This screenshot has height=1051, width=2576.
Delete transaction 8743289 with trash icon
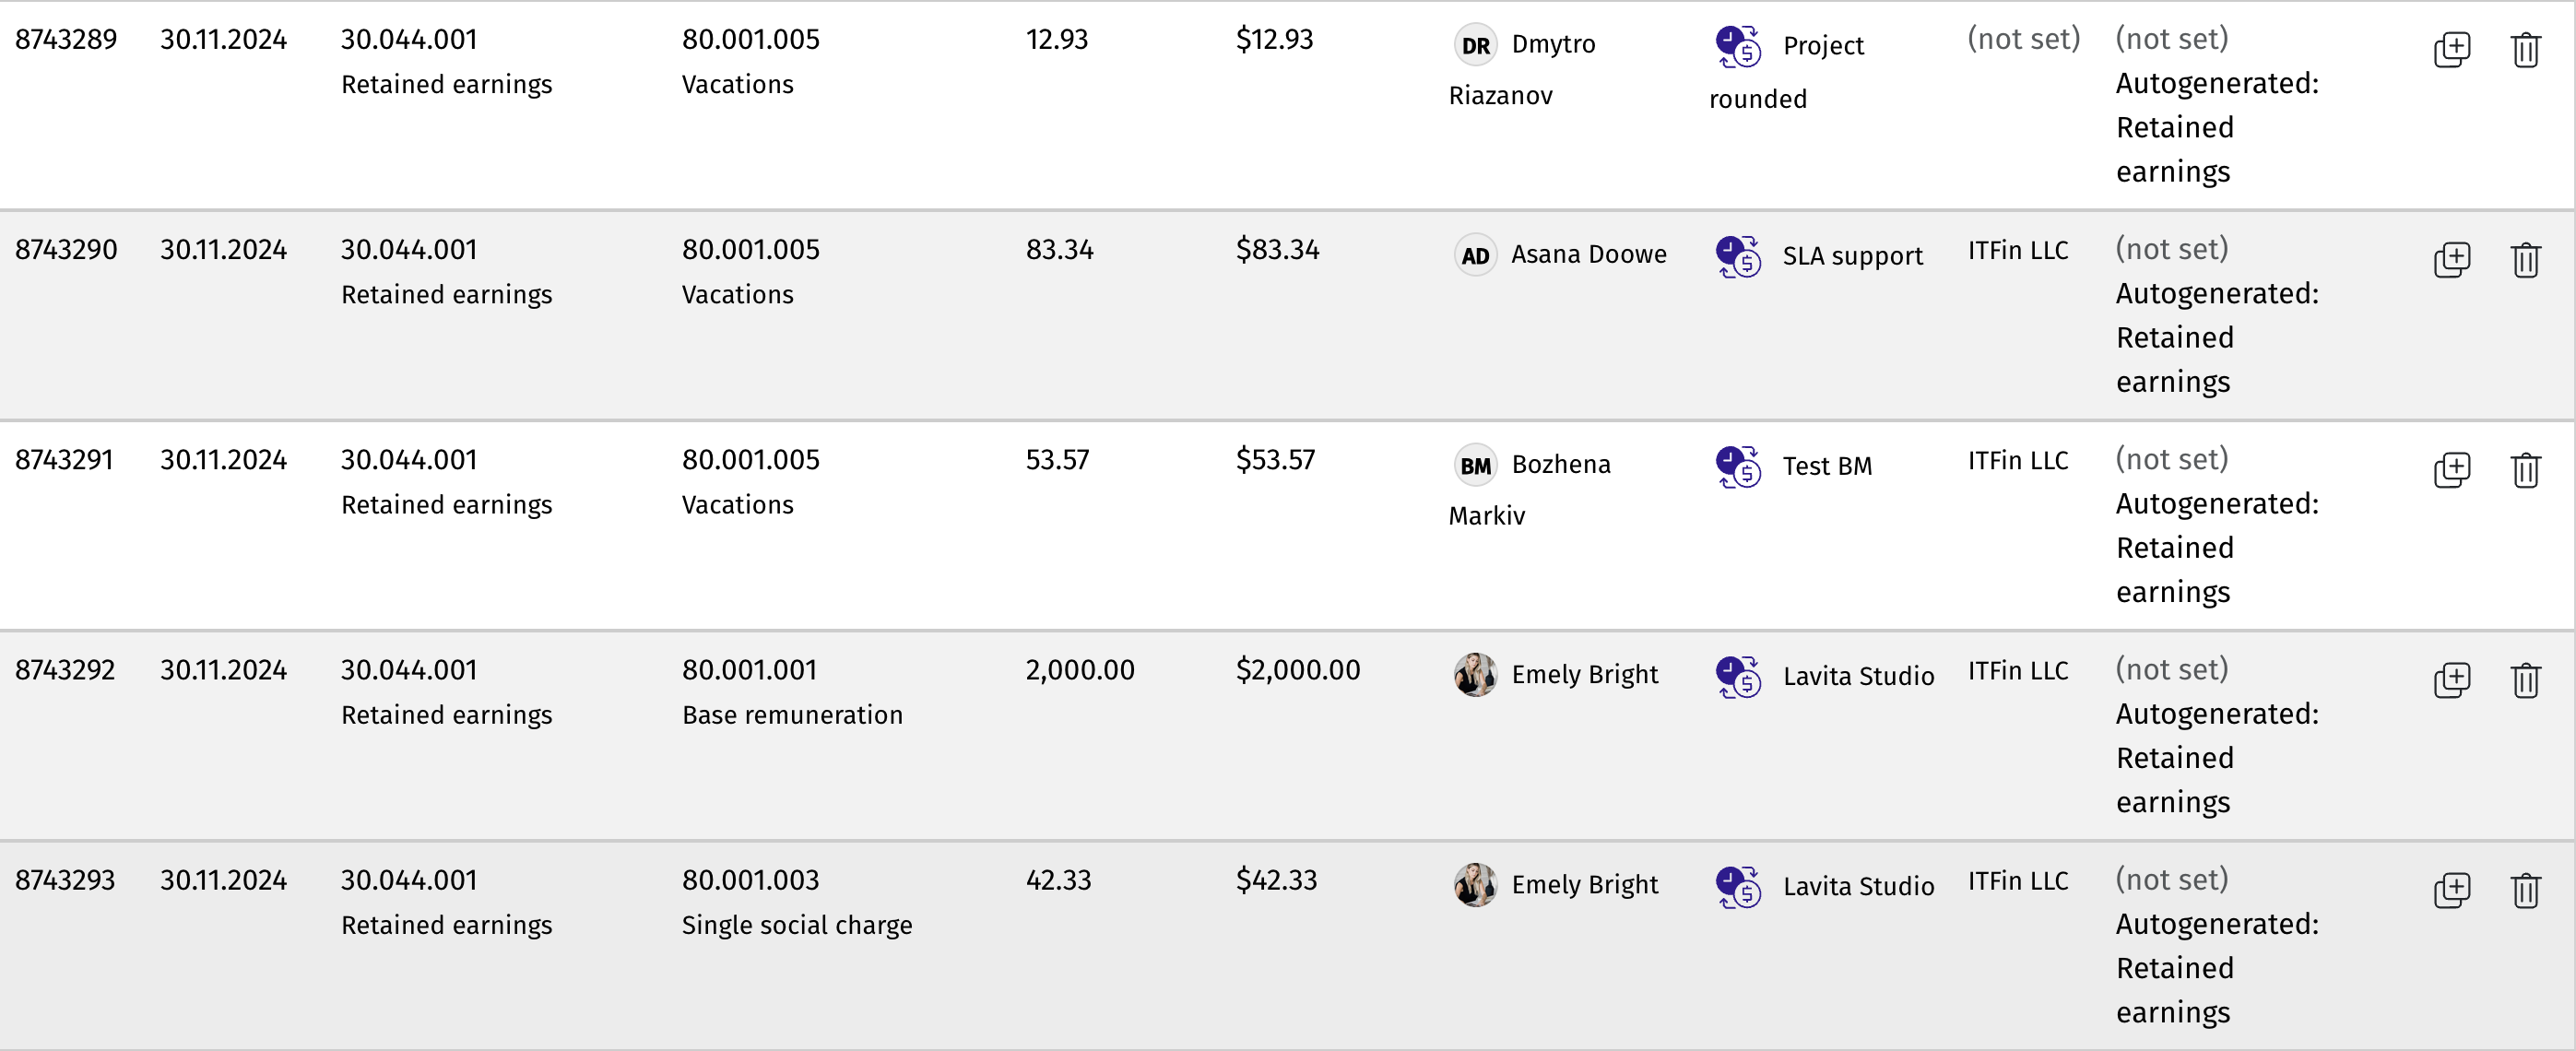tap(2525, 49)
